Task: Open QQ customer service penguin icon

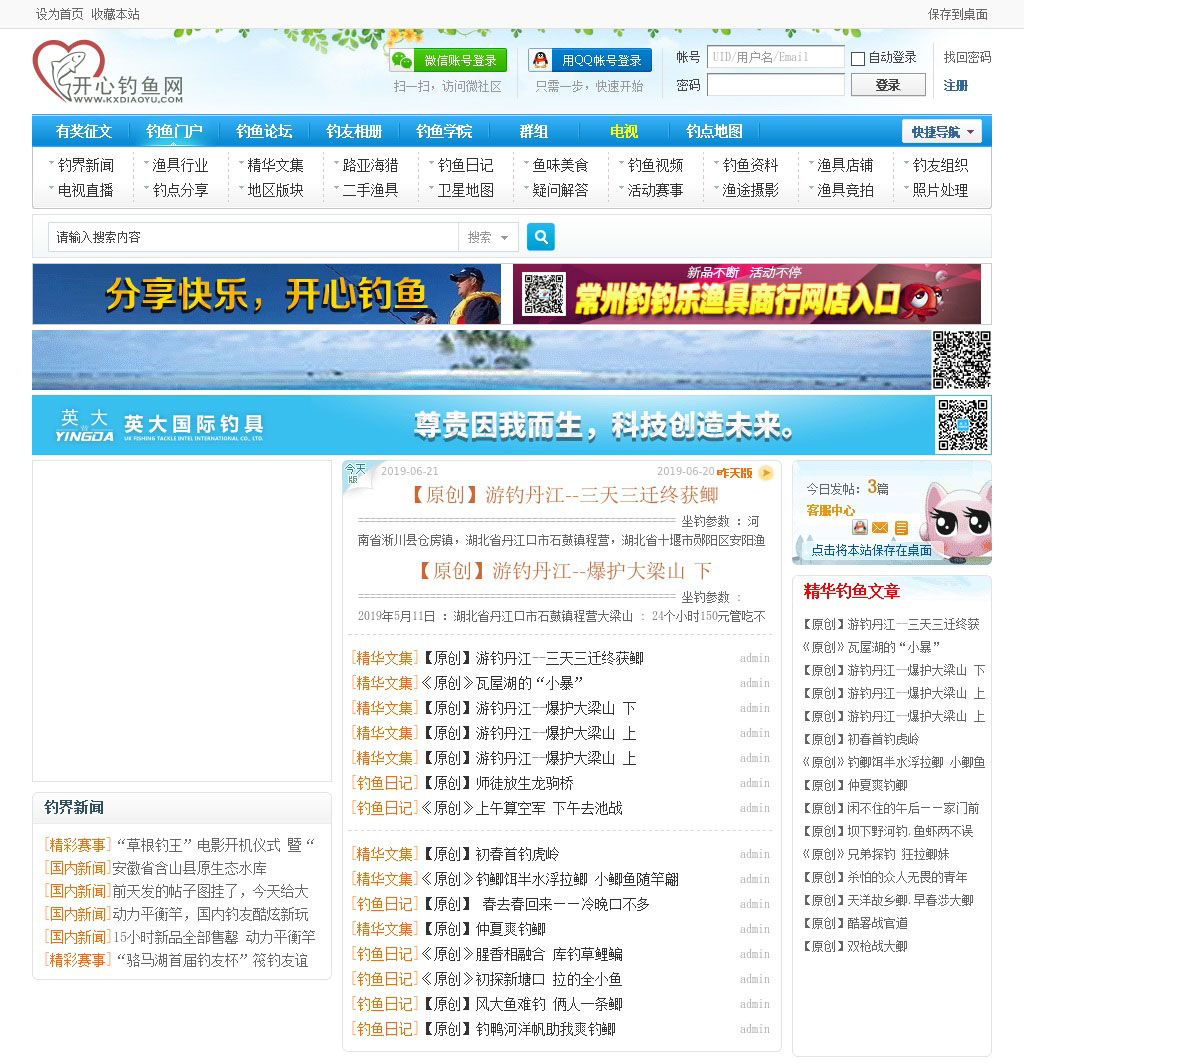Action: [x=859, y=527]
